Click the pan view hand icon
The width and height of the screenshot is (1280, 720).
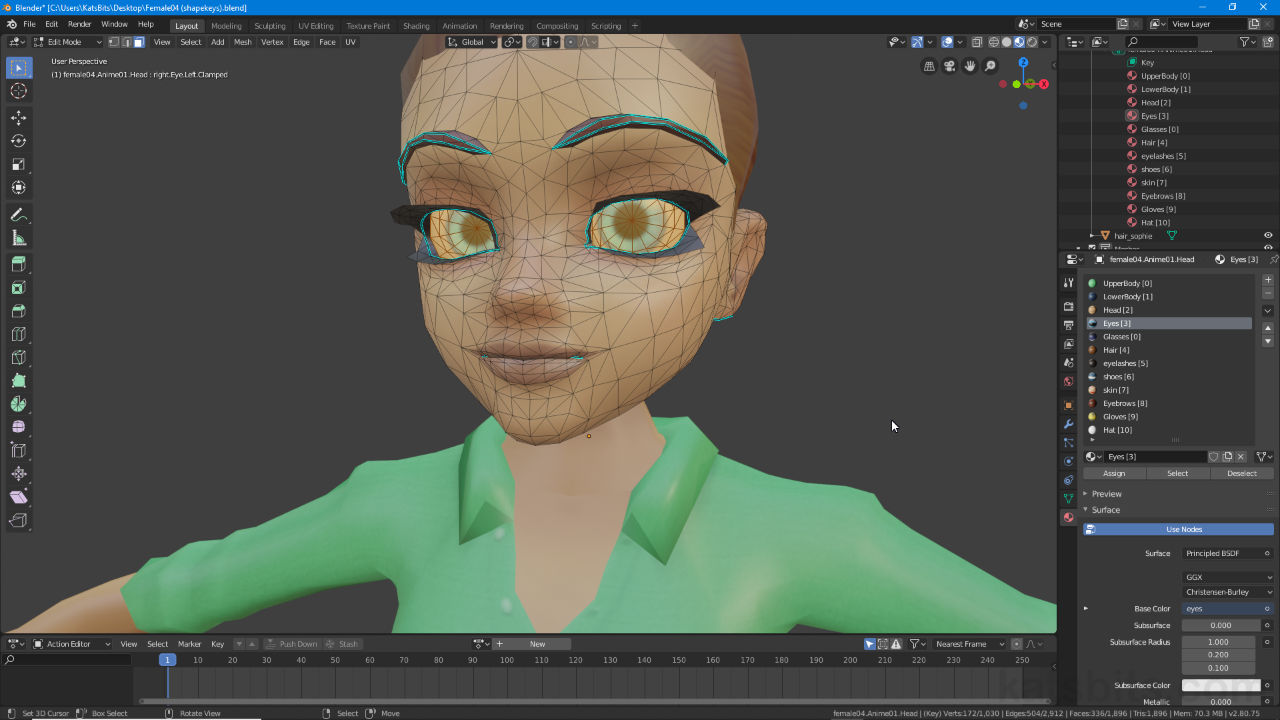[970, 66]
